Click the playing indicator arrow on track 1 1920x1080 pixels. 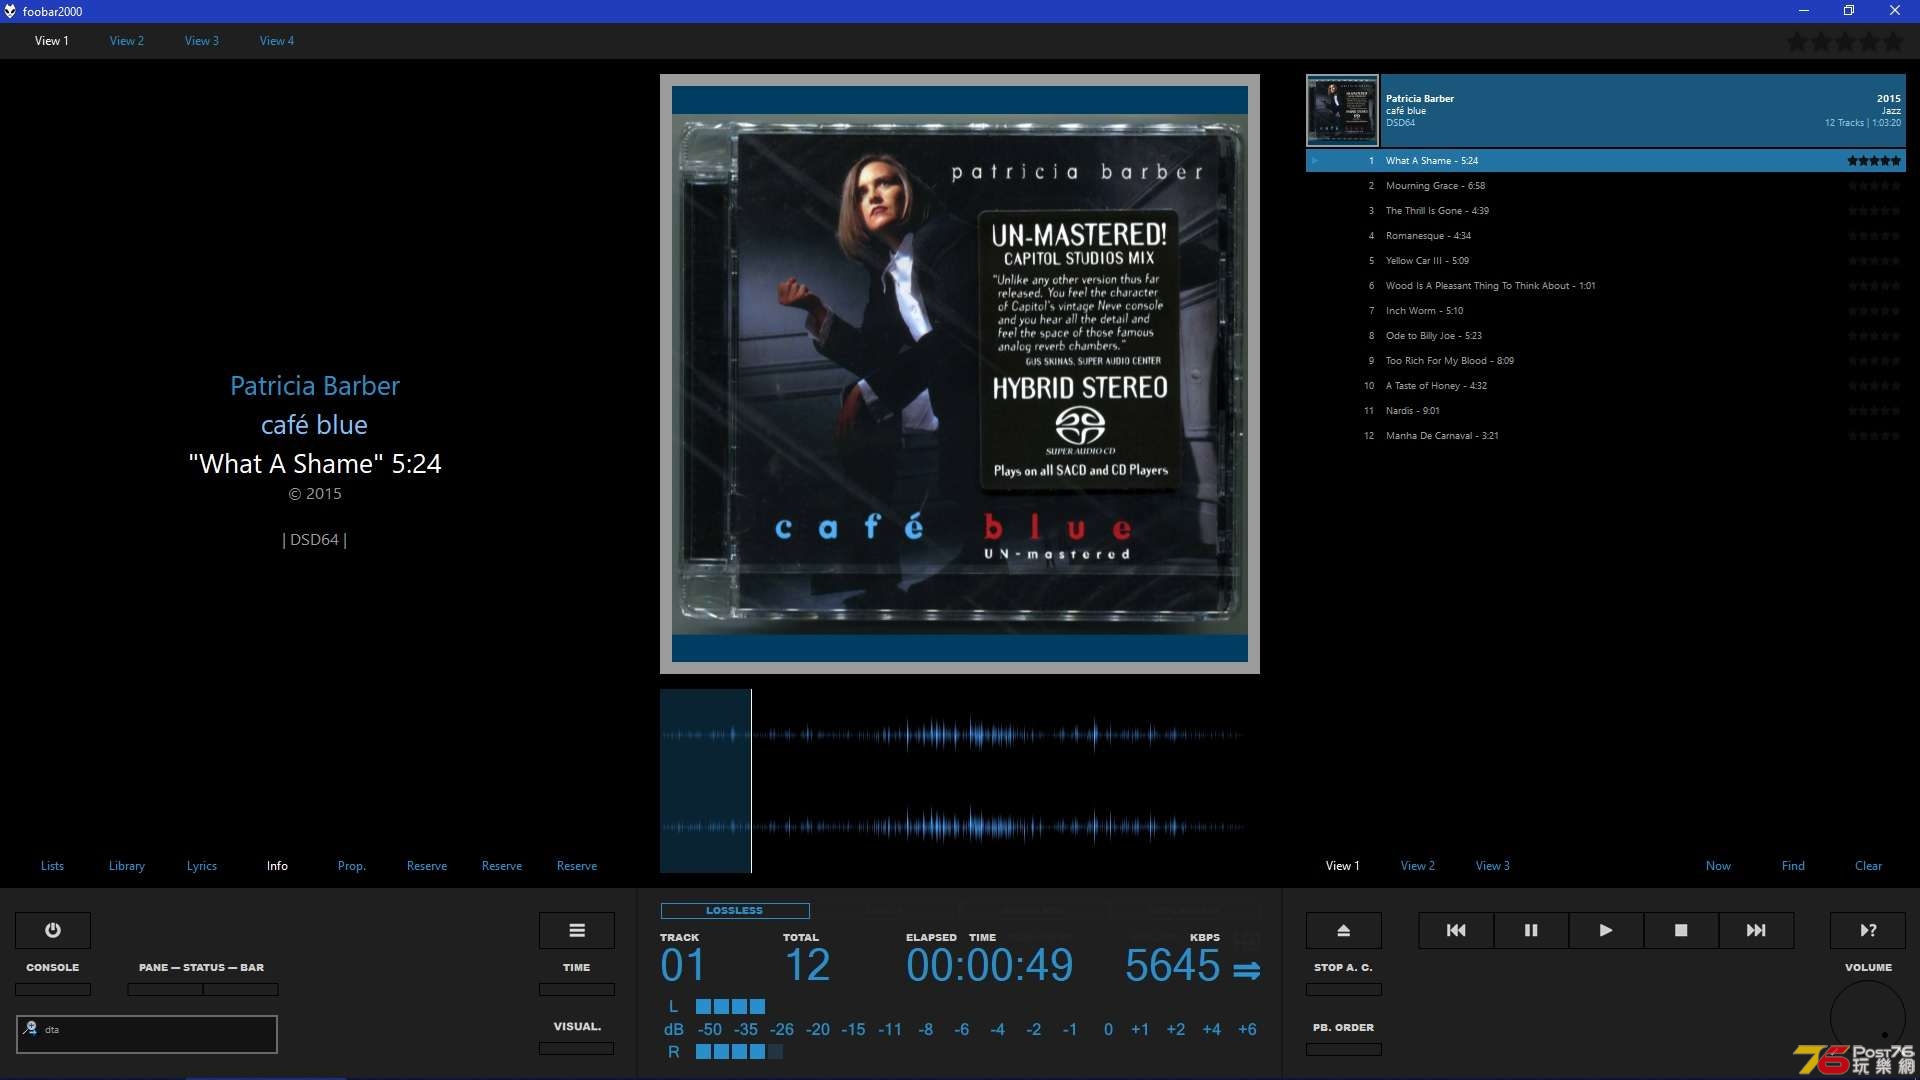click(1315, 161)
